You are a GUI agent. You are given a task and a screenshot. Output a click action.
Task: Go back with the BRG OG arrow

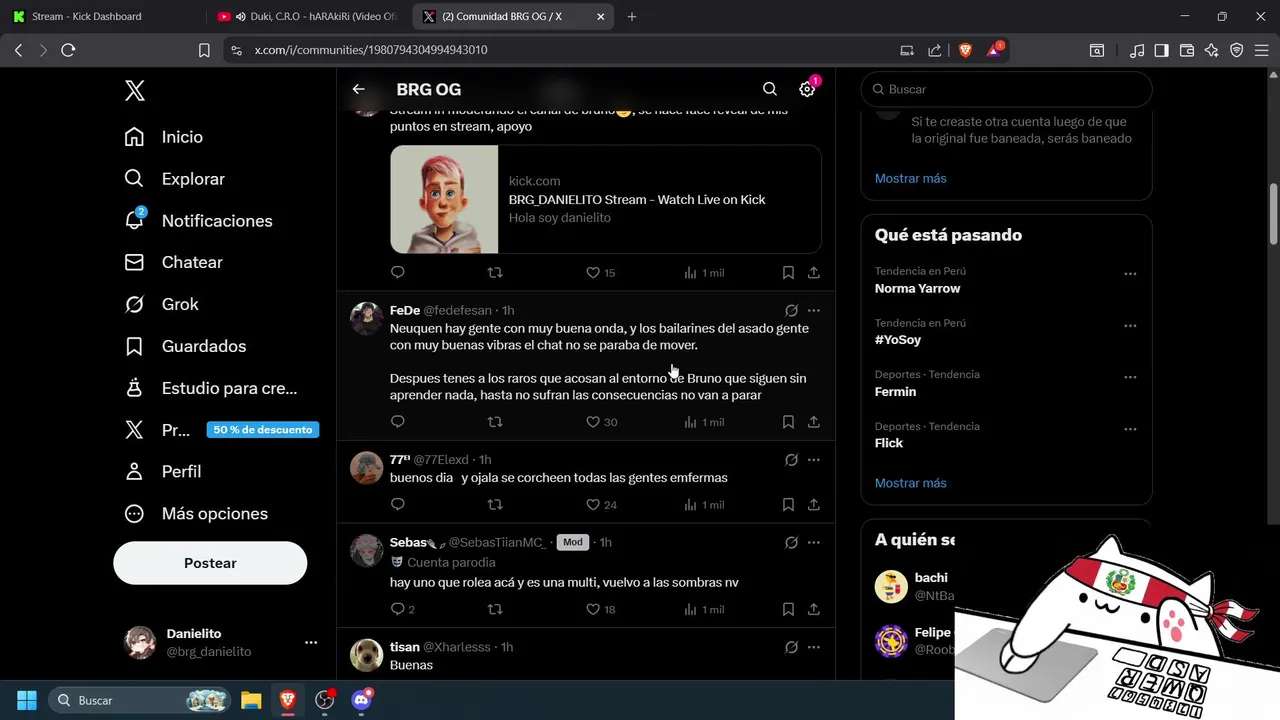coord(359,89)
